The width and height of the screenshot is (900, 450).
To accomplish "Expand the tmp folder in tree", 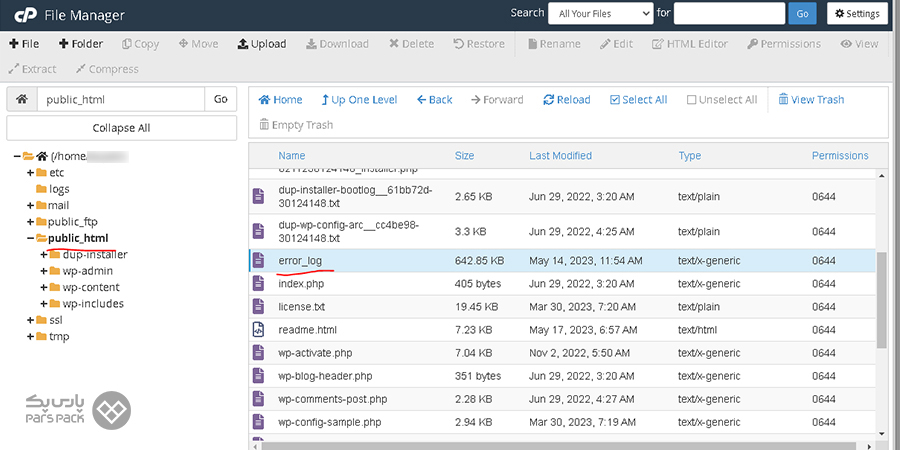I will [x=30, y=336].
